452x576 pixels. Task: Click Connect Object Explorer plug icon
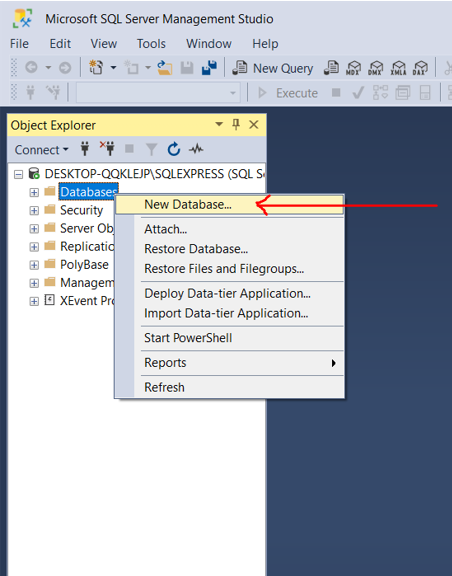[x=85, y=149]
